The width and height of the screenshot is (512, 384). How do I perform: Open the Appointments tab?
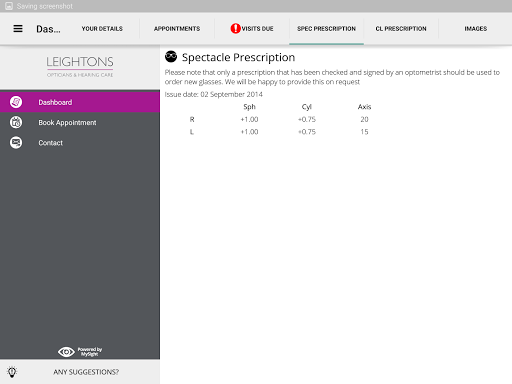[x=177, y=29]
